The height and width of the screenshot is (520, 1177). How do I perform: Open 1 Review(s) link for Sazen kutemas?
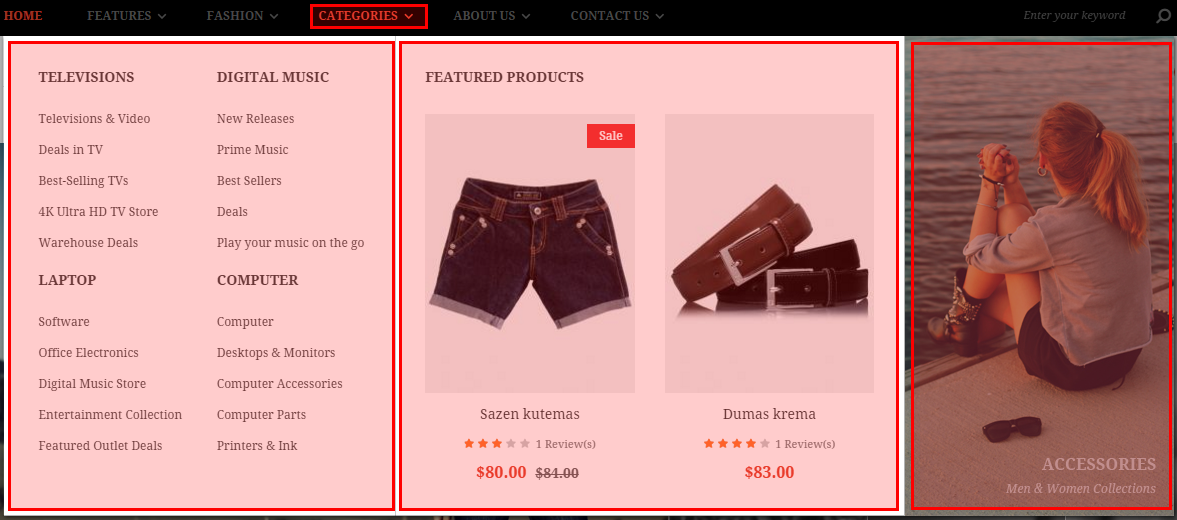[566, 444]
